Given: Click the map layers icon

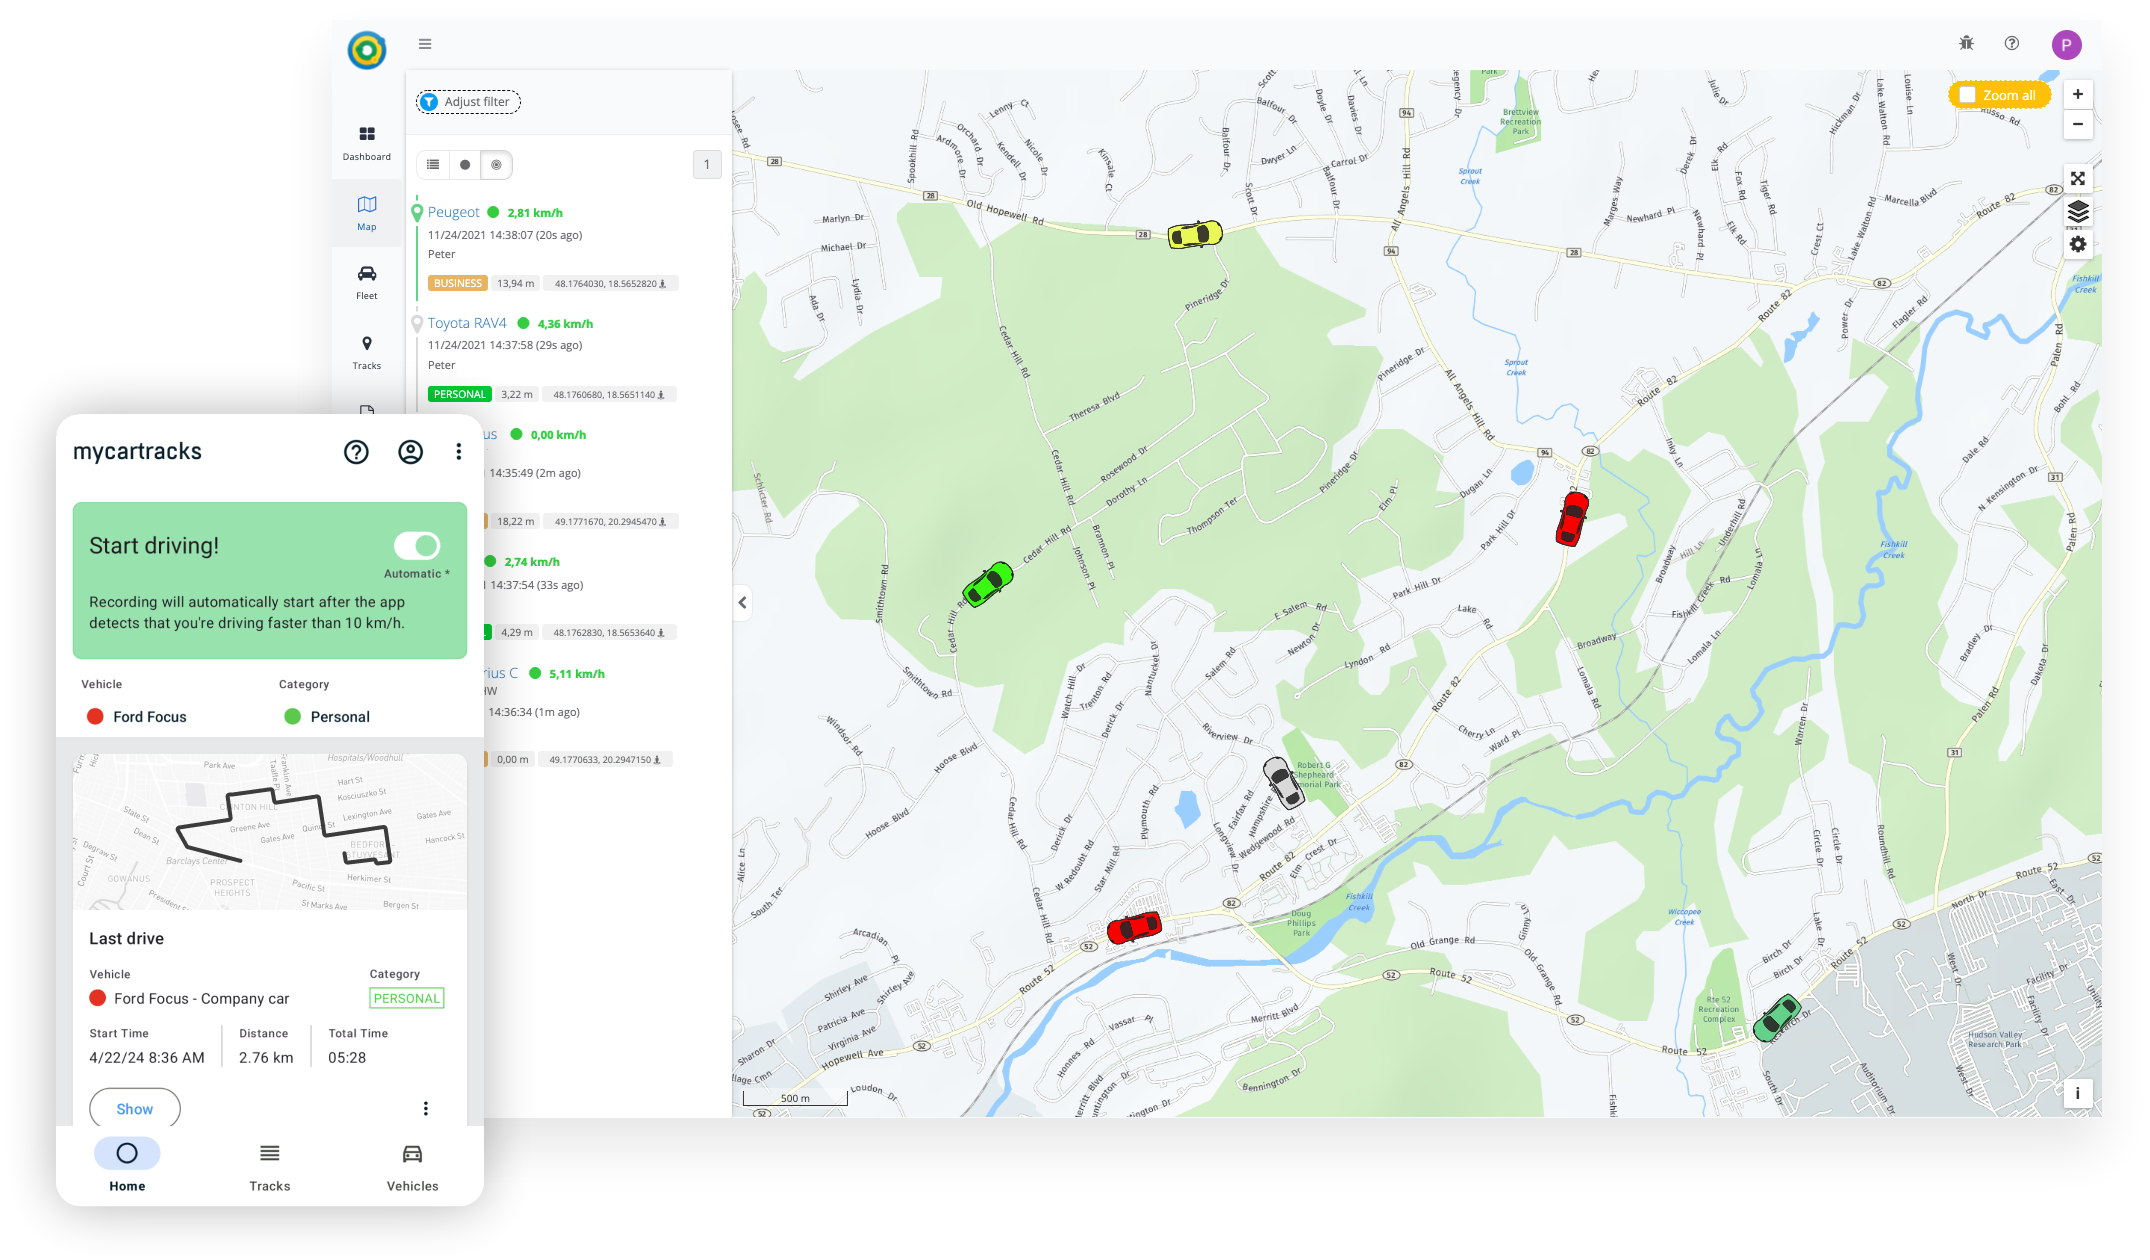Looking at the screenshot, I should 2078,212.
